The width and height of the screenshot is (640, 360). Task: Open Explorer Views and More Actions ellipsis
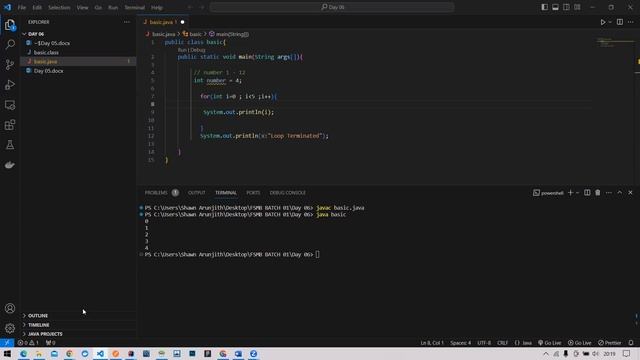127,22
